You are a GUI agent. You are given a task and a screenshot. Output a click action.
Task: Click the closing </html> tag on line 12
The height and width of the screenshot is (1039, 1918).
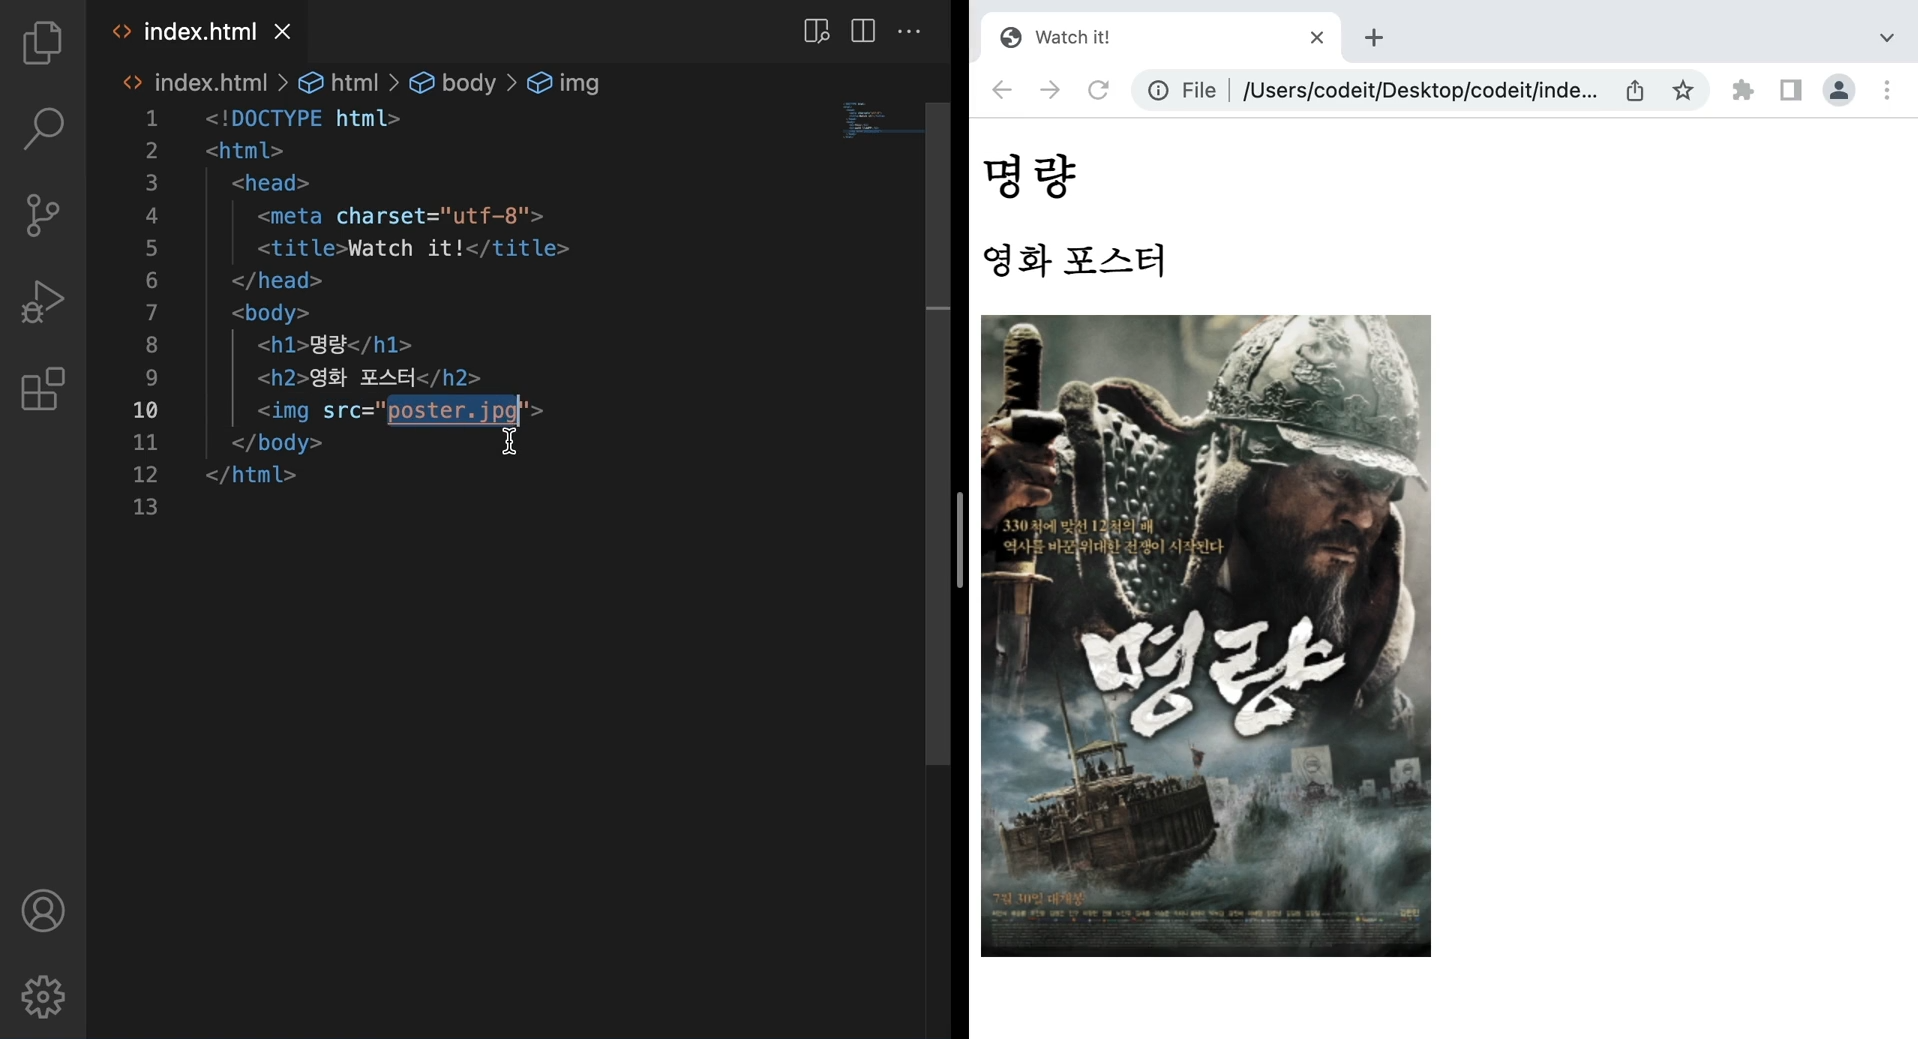tap(251, 474)
